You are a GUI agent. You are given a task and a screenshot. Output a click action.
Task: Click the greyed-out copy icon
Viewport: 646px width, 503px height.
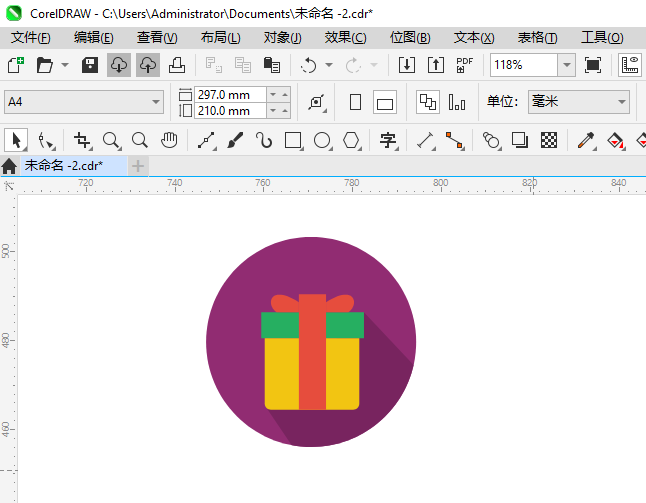[243, 65]
